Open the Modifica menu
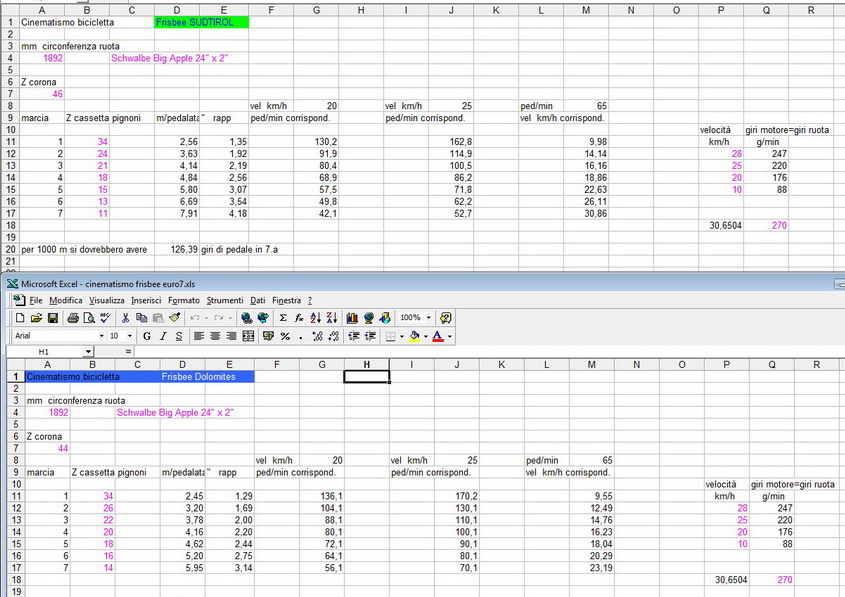This screenshot has height=597, width=845. pos(66,300)
